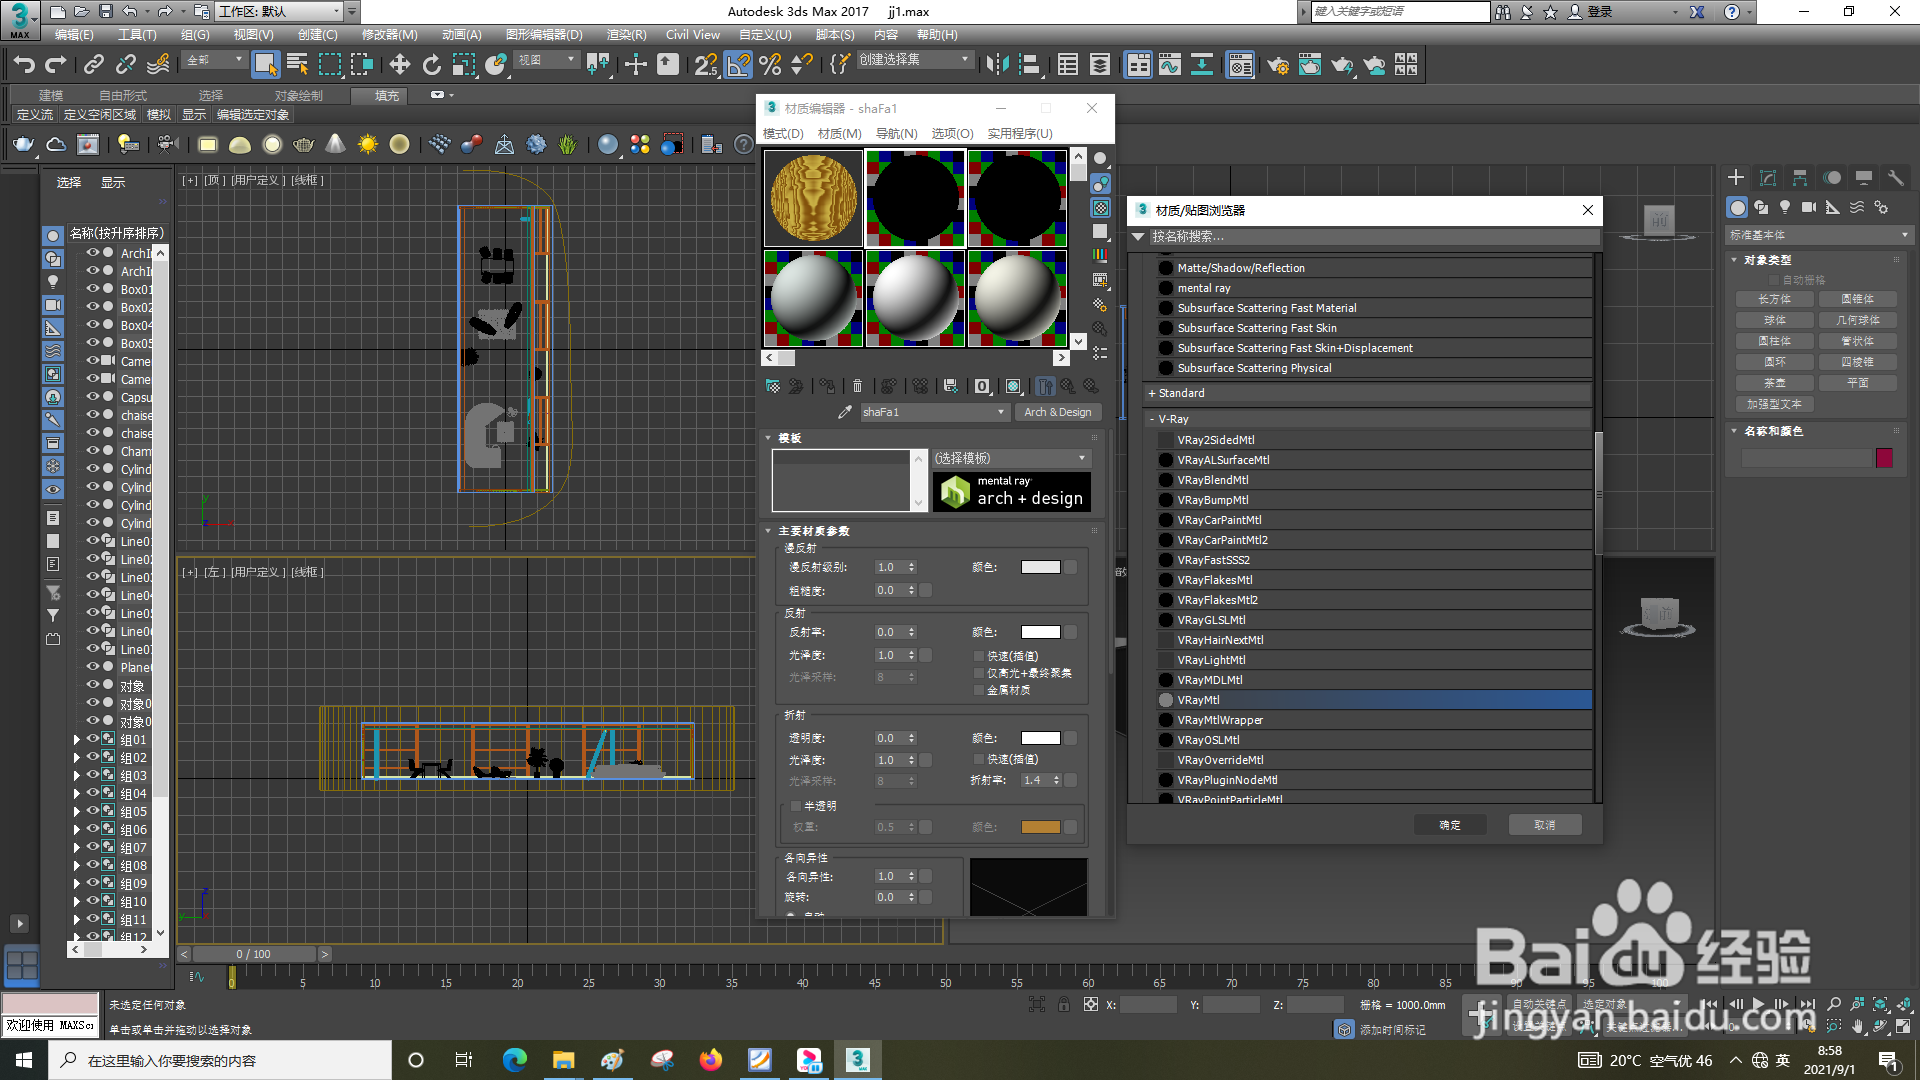Open the 选择模板 dropdown
1920x1082 pixels.
click(x=1010, y=458)
